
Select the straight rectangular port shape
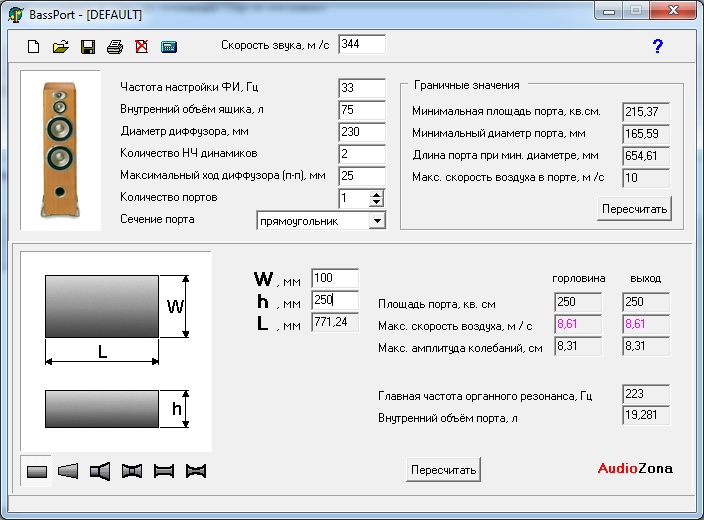tap(36, 471)
